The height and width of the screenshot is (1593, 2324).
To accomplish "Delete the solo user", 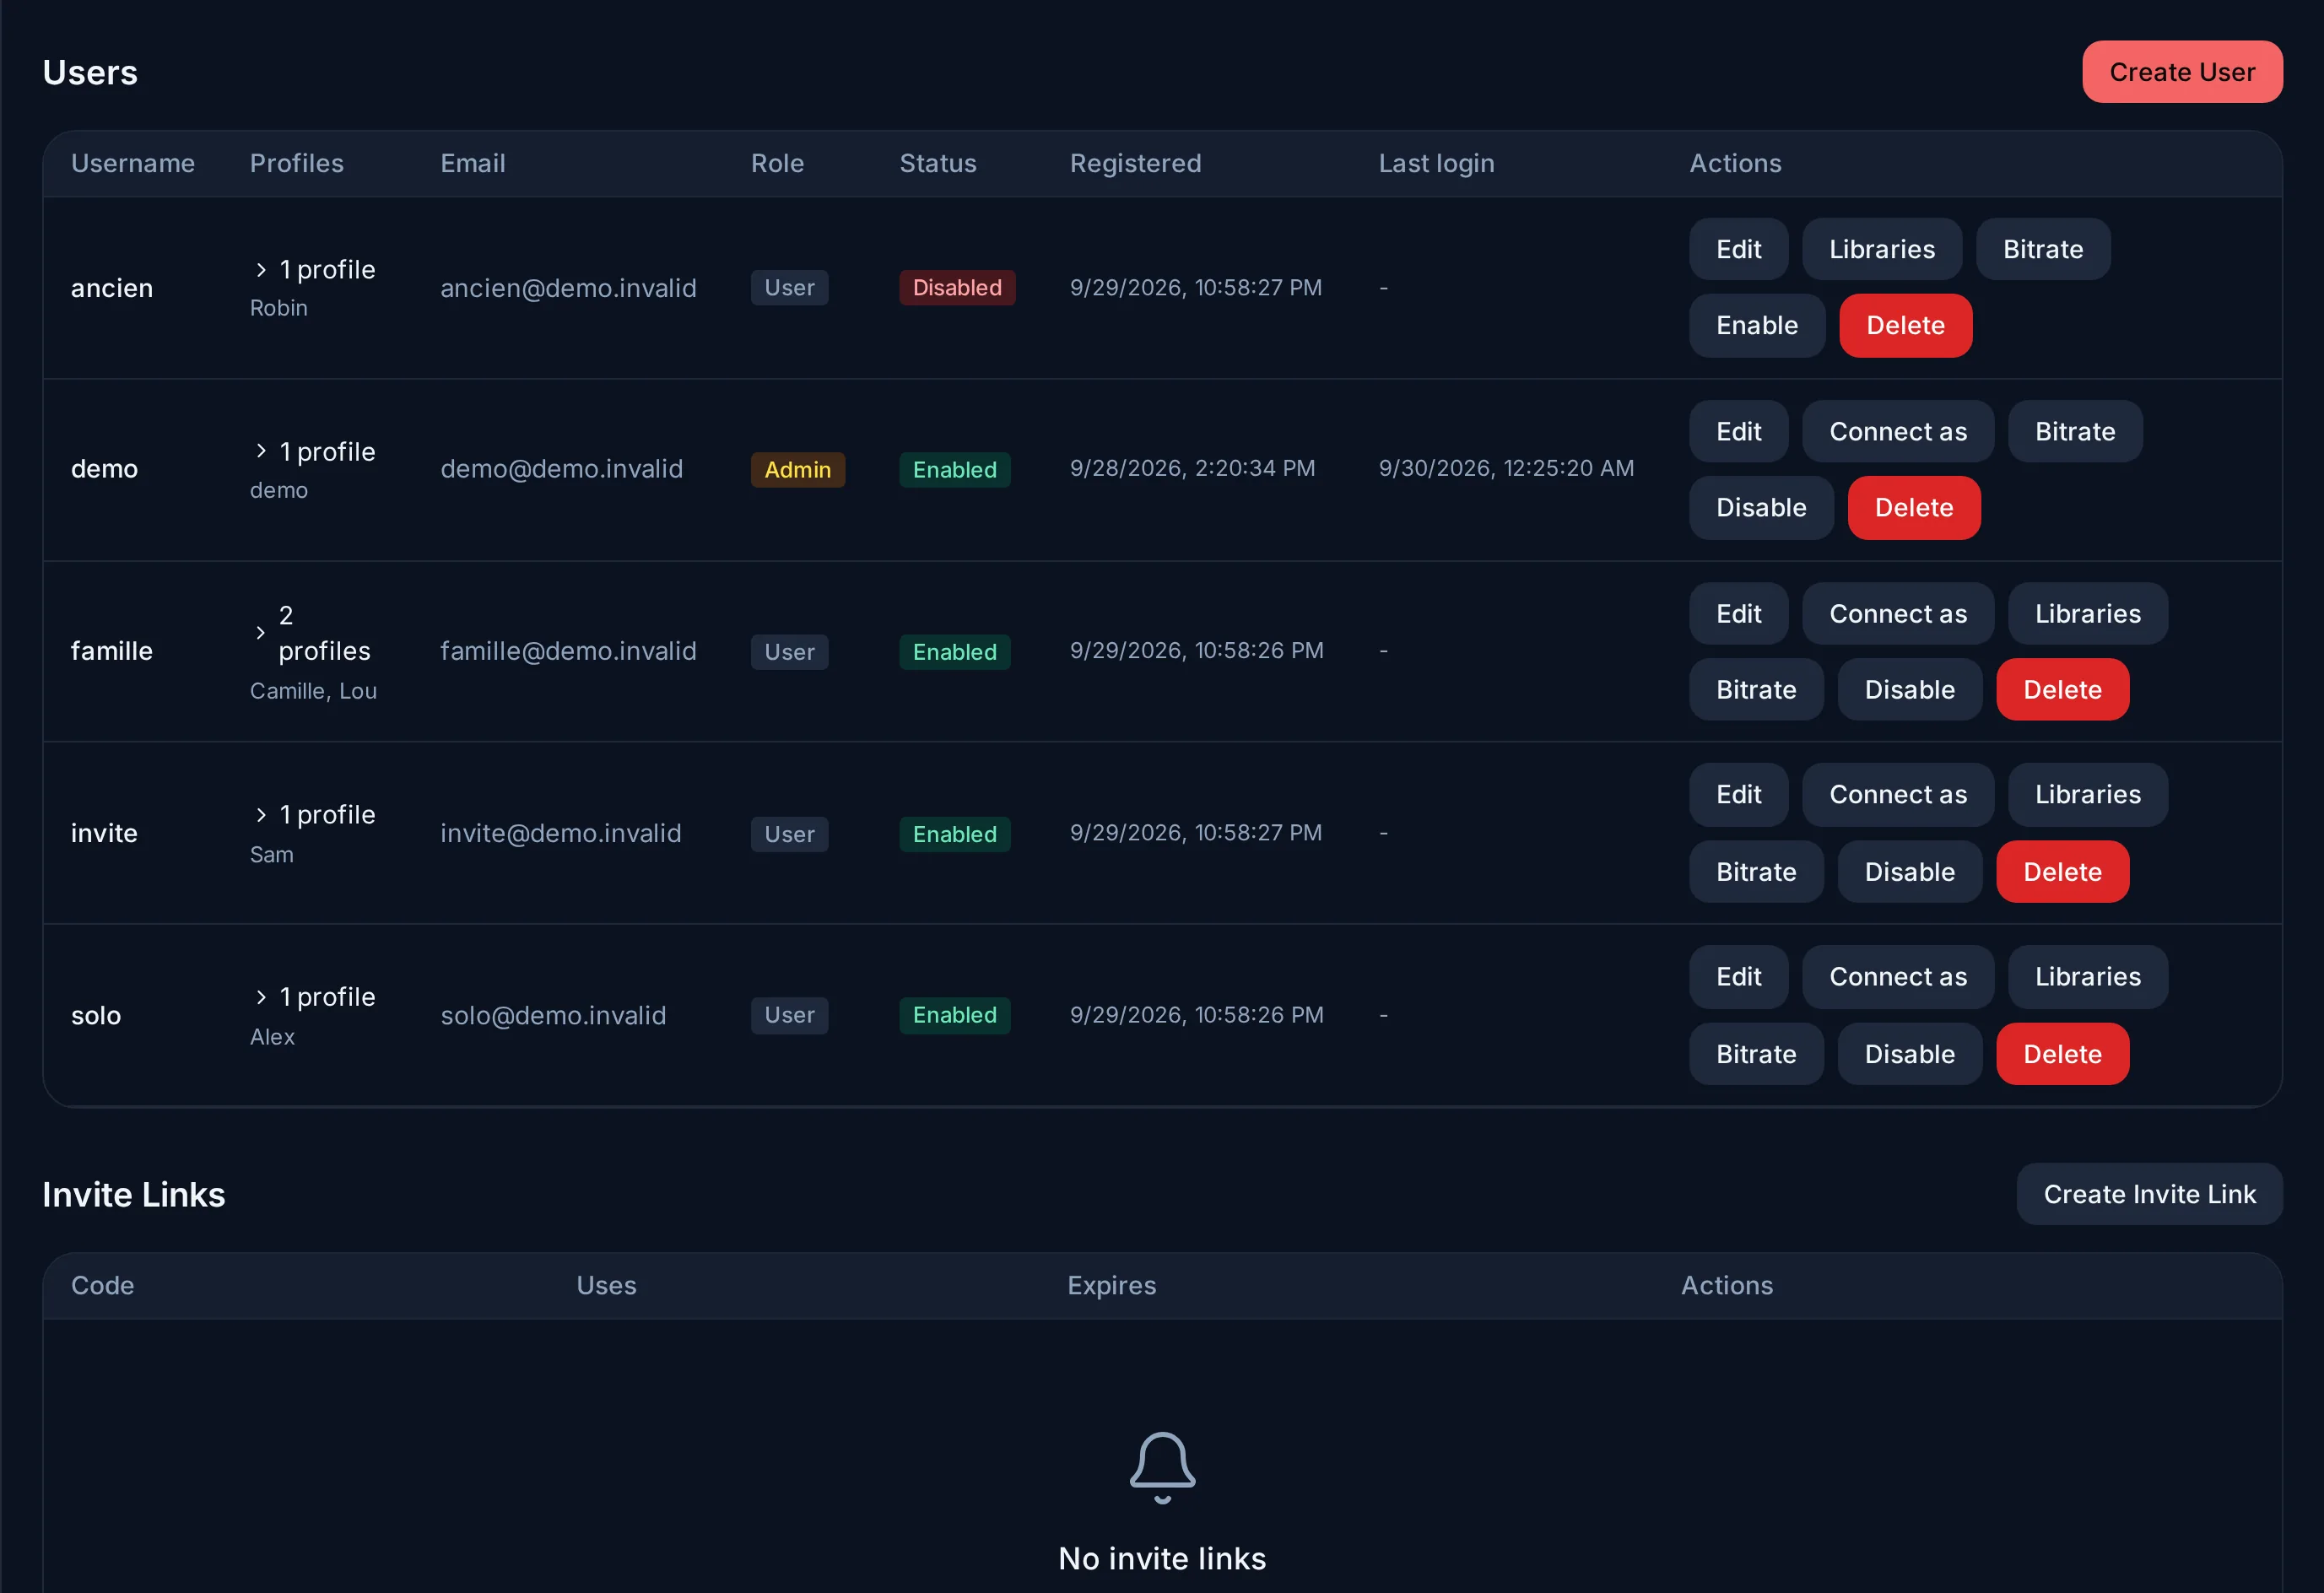I will click(2062, 1054).
